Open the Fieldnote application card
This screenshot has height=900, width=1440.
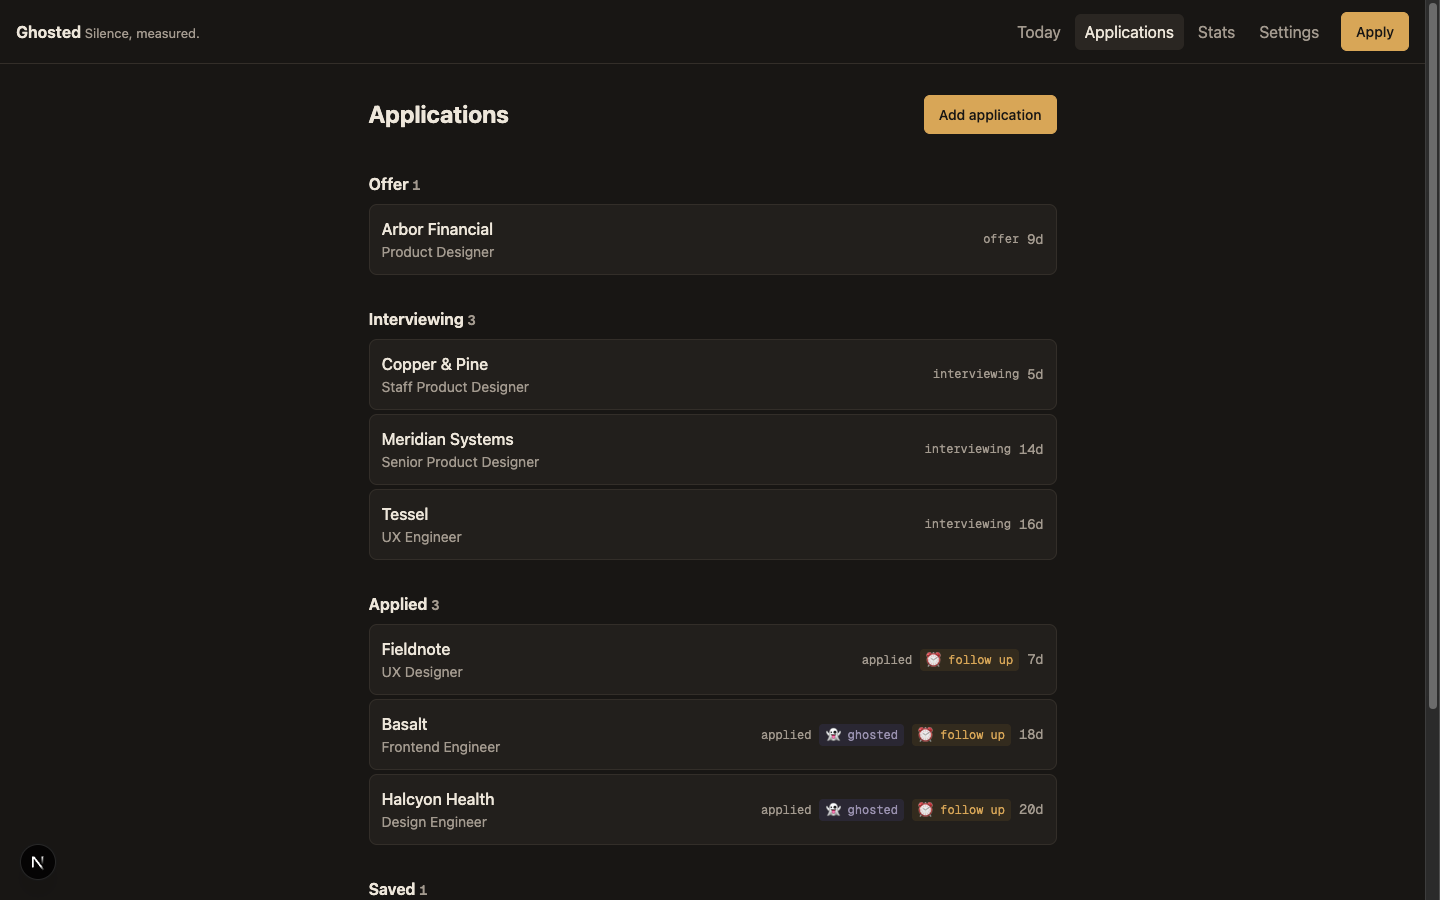pos(712,660)
